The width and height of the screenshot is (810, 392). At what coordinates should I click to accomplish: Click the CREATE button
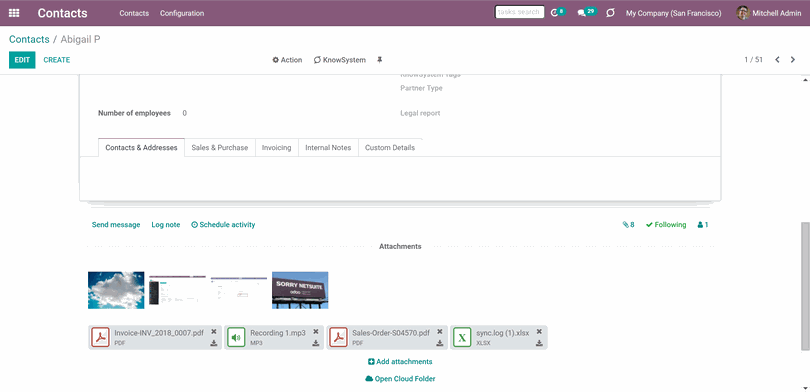pyautogui.click(x=57, y=60)
